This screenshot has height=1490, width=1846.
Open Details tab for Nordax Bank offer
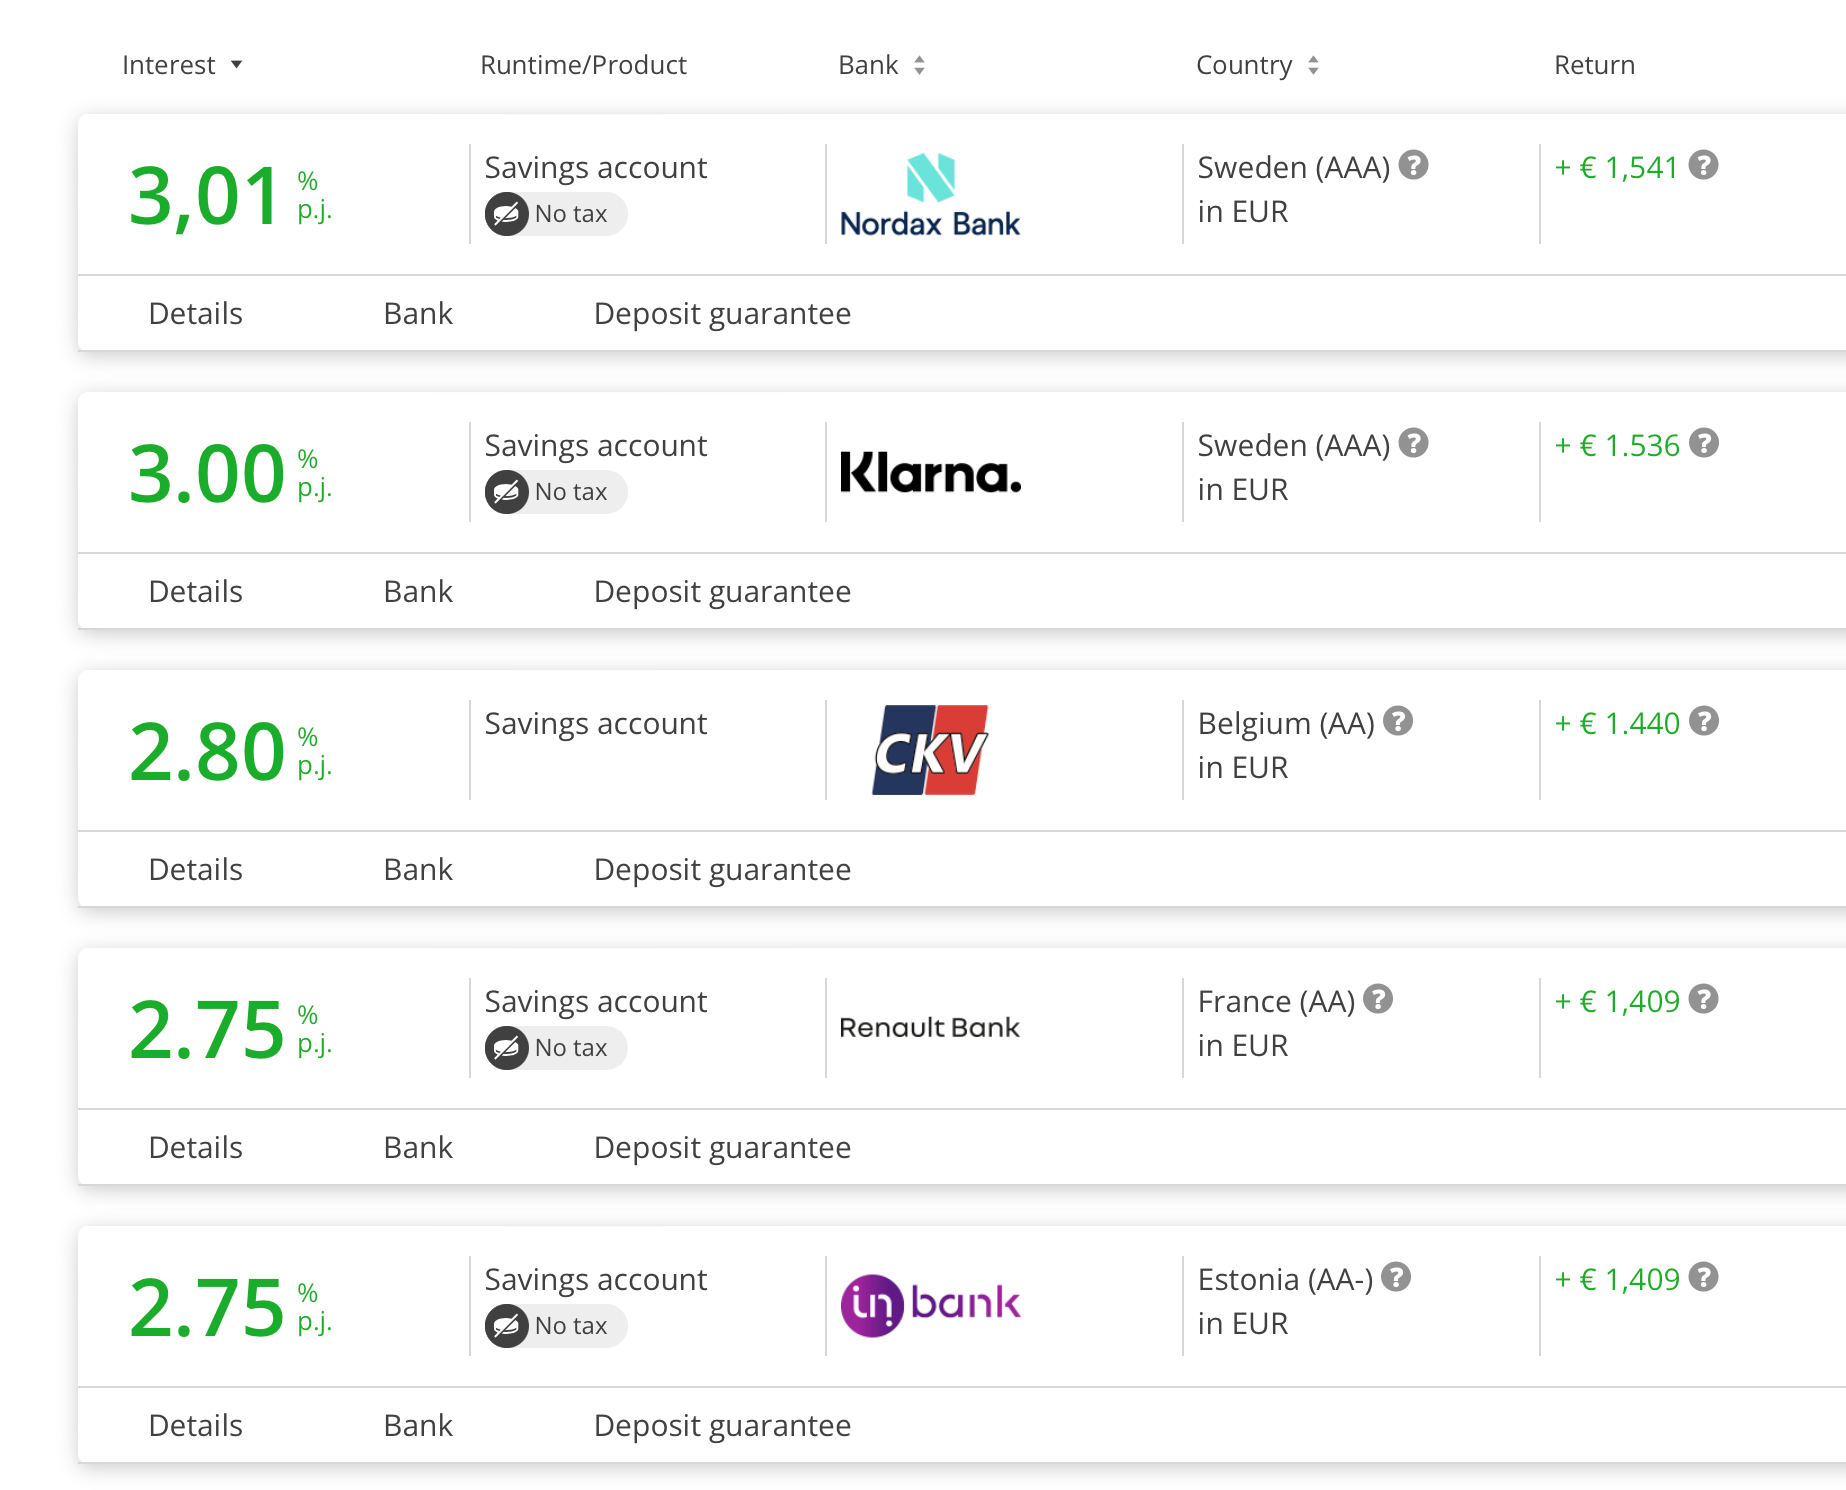coord(195,314)
